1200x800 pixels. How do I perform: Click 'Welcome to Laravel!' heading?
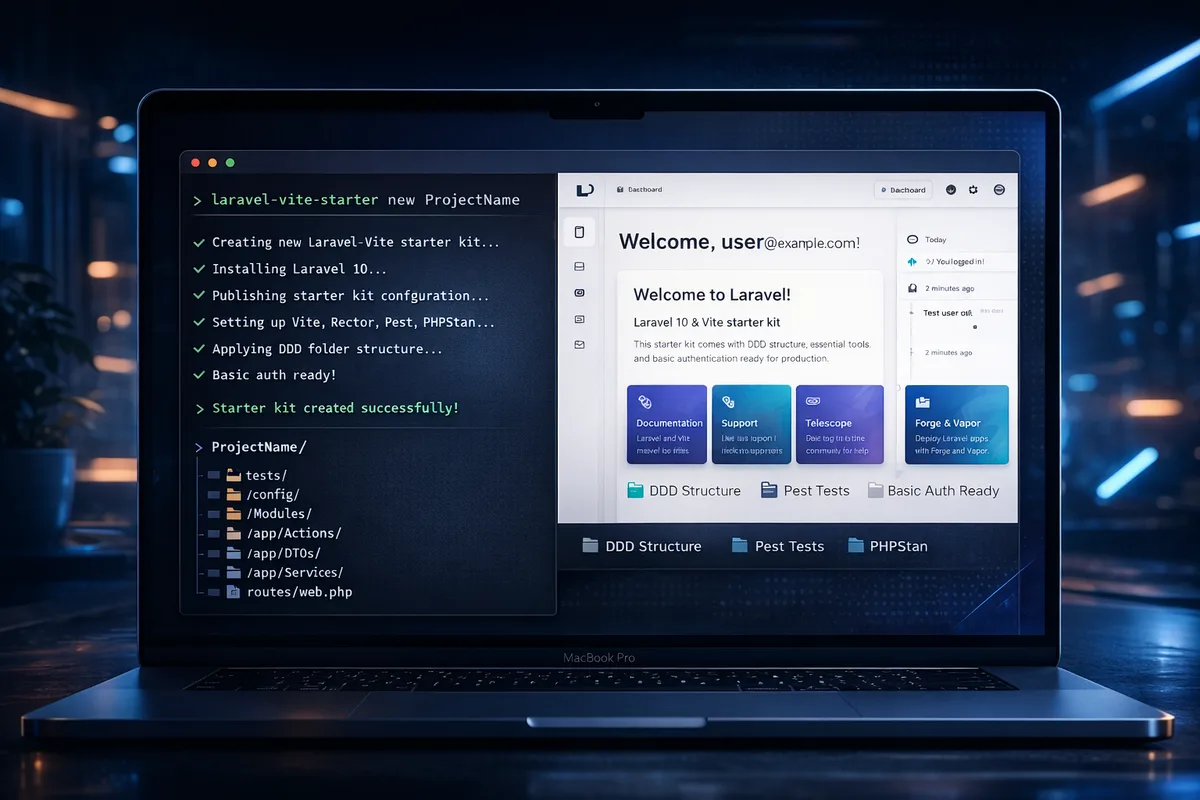pyautogui.click(x=712, y=295)
